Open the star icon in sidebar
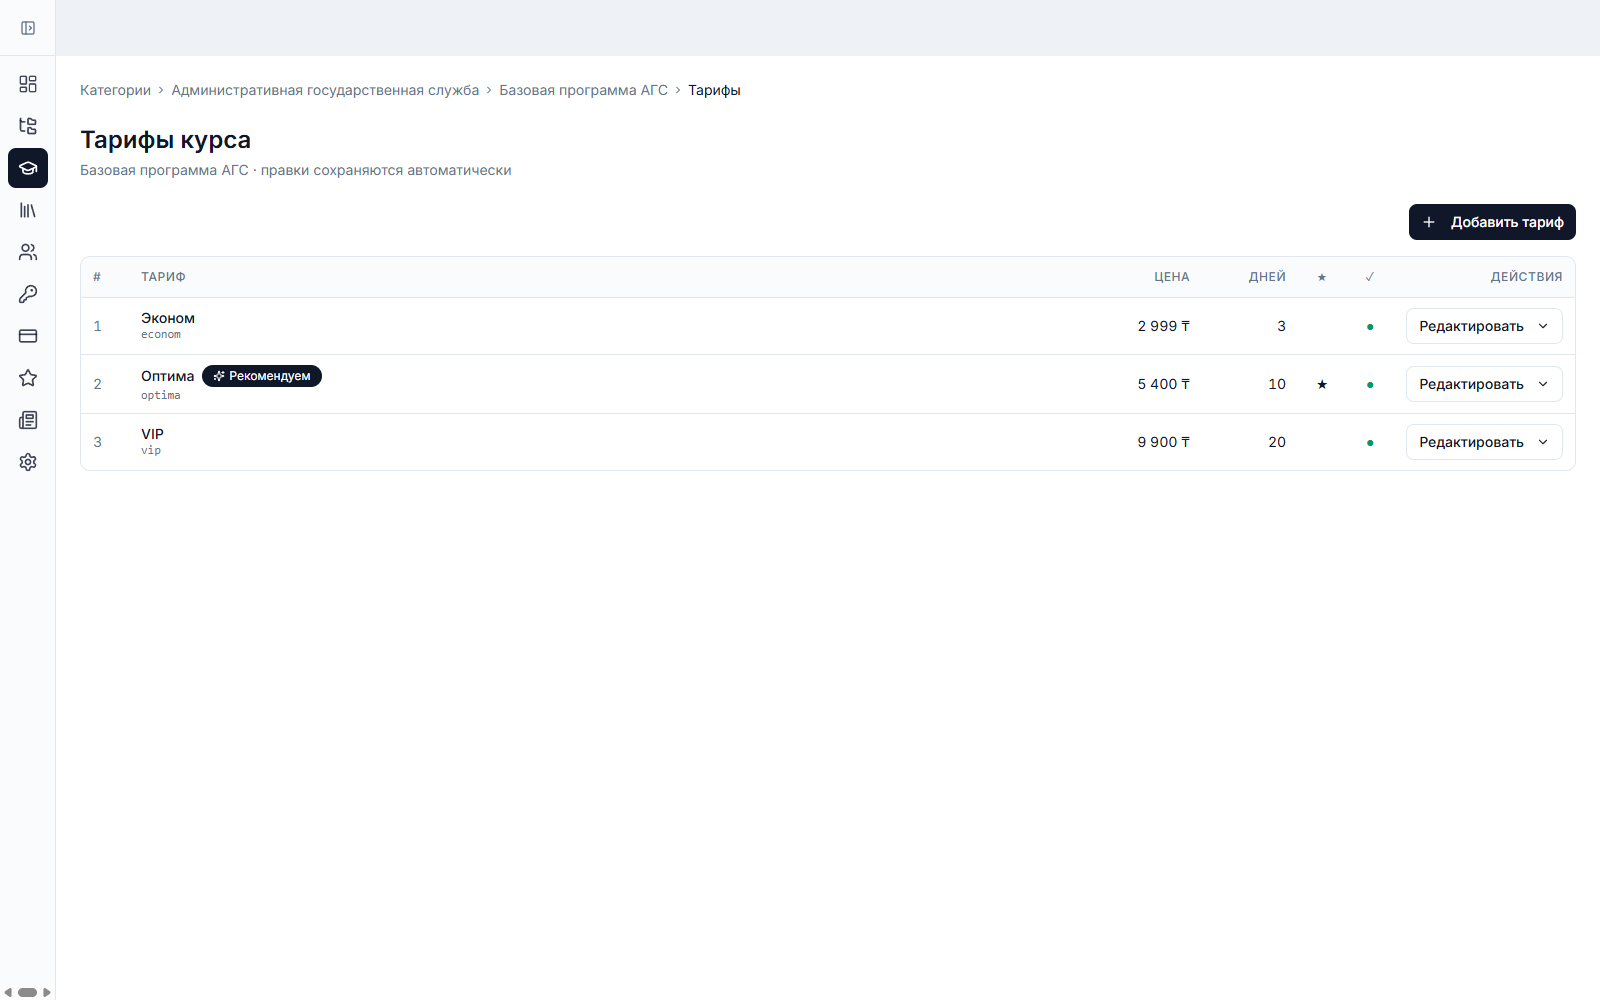The width and height of the screenshot is (1600, 1000). tap(28, 378)
